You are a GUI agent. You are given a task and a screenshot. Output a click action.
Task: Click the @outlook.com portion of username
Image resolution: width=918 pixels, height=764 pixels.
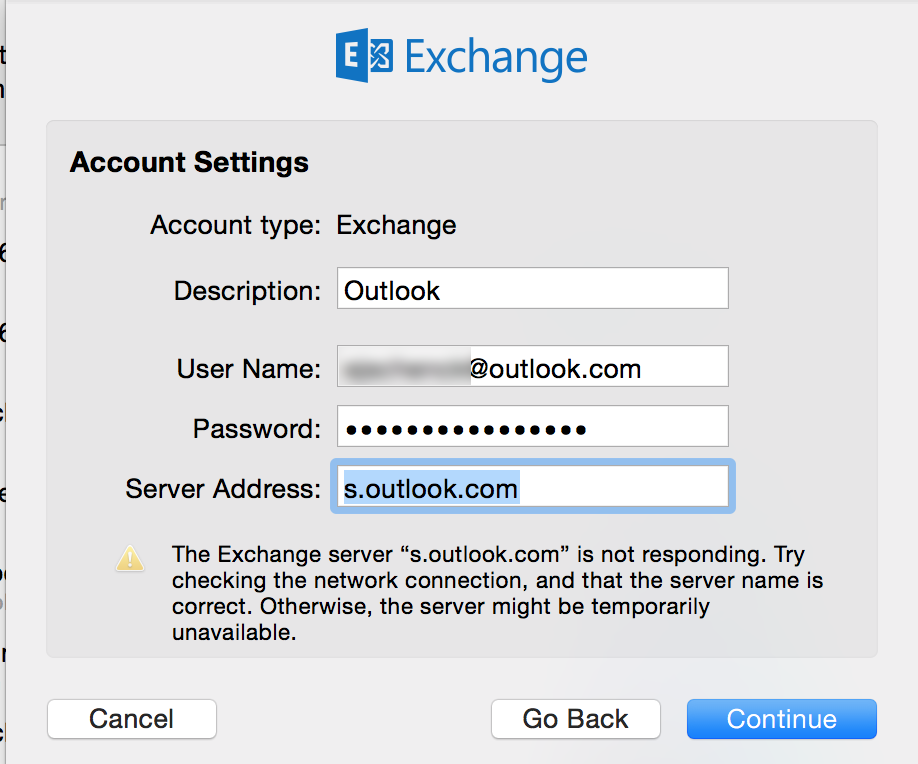(555, 369)
